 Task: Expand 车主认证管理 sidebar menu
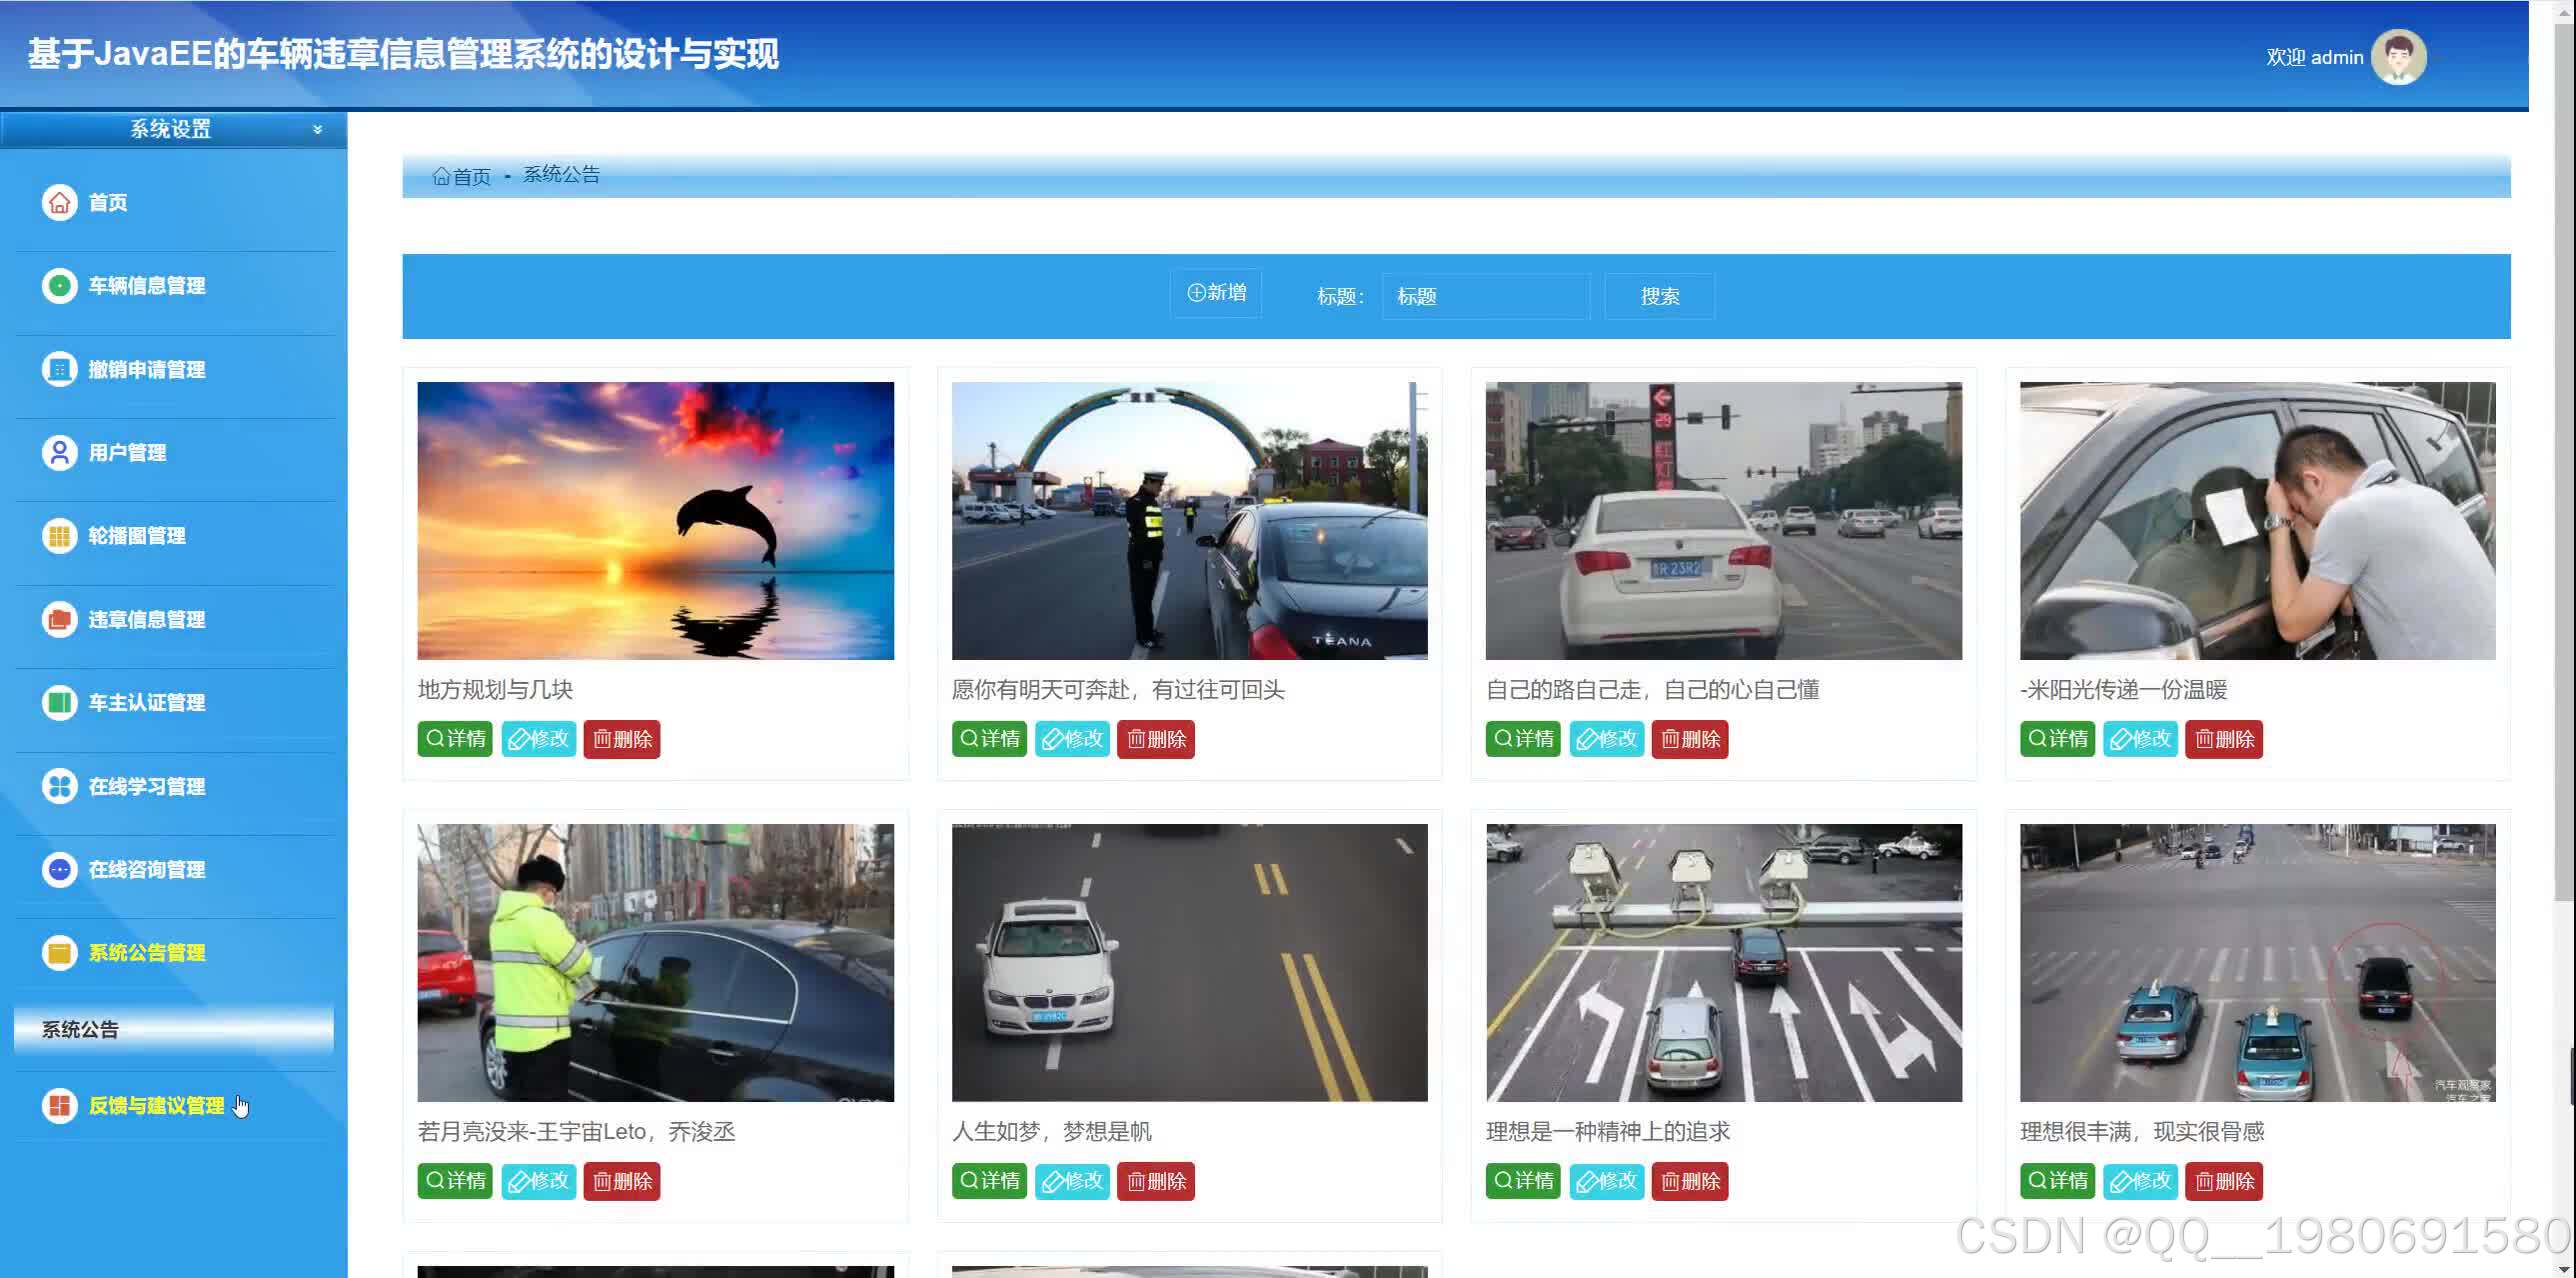(146, 703)
